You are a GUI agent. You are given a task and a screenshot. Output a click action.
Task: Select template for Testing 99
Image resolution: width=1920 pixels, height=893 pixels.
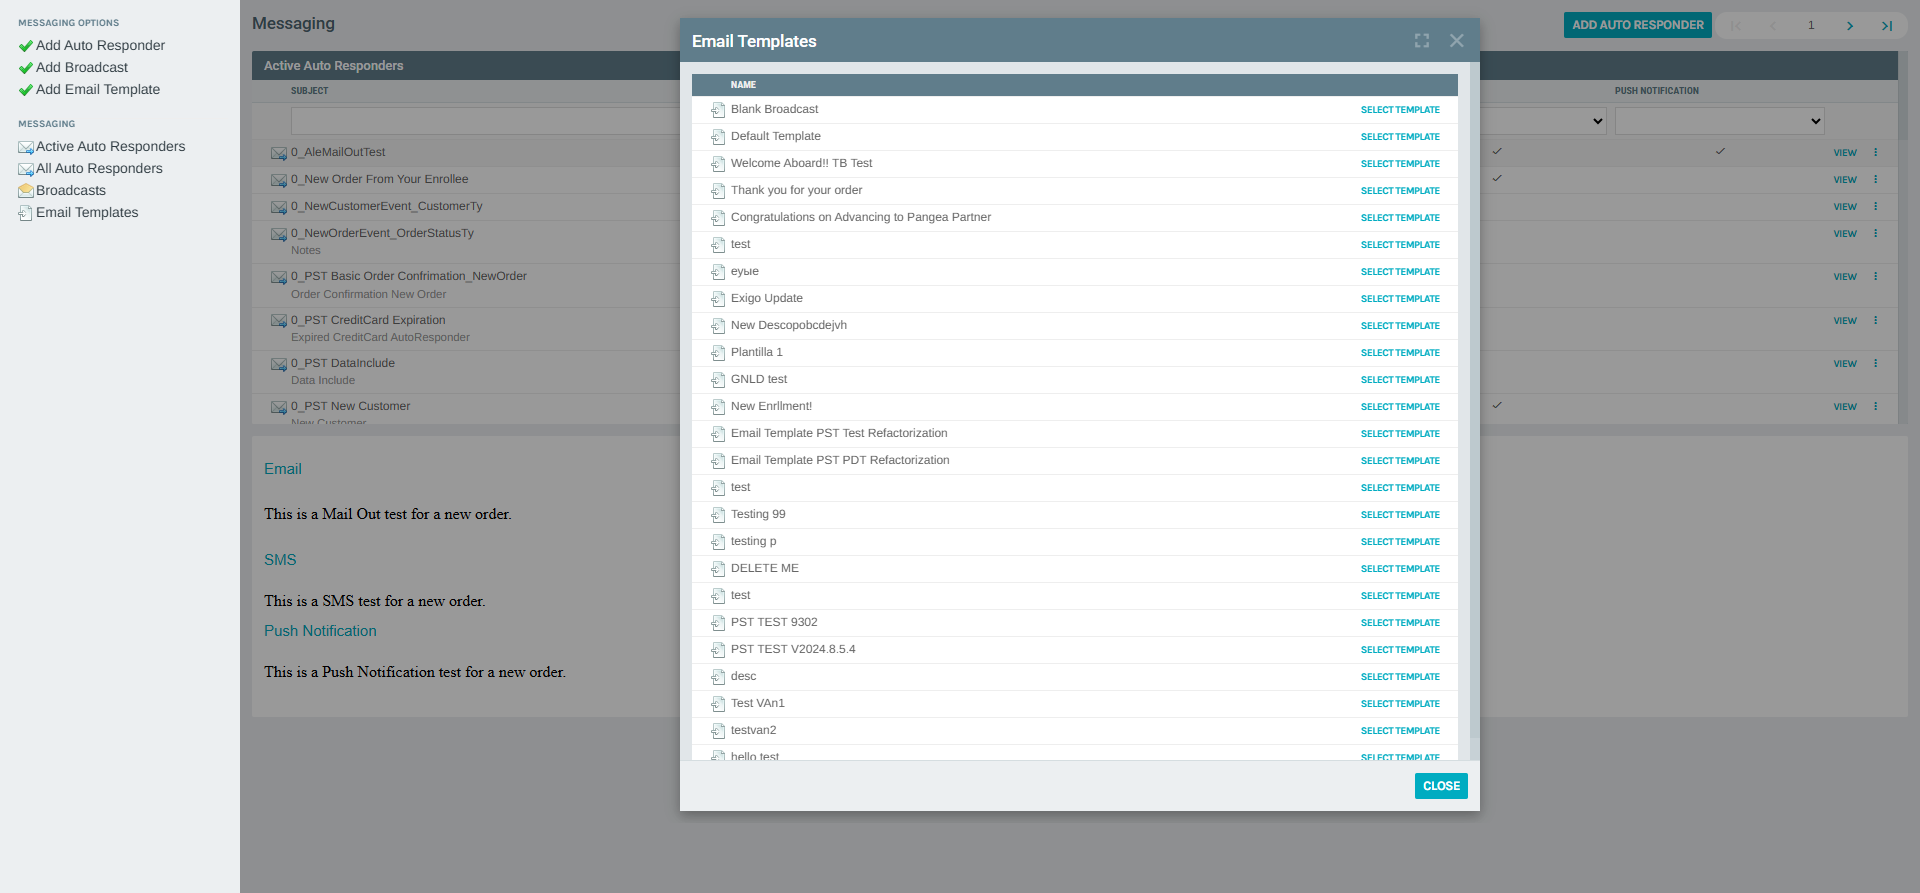[1400, 515]
